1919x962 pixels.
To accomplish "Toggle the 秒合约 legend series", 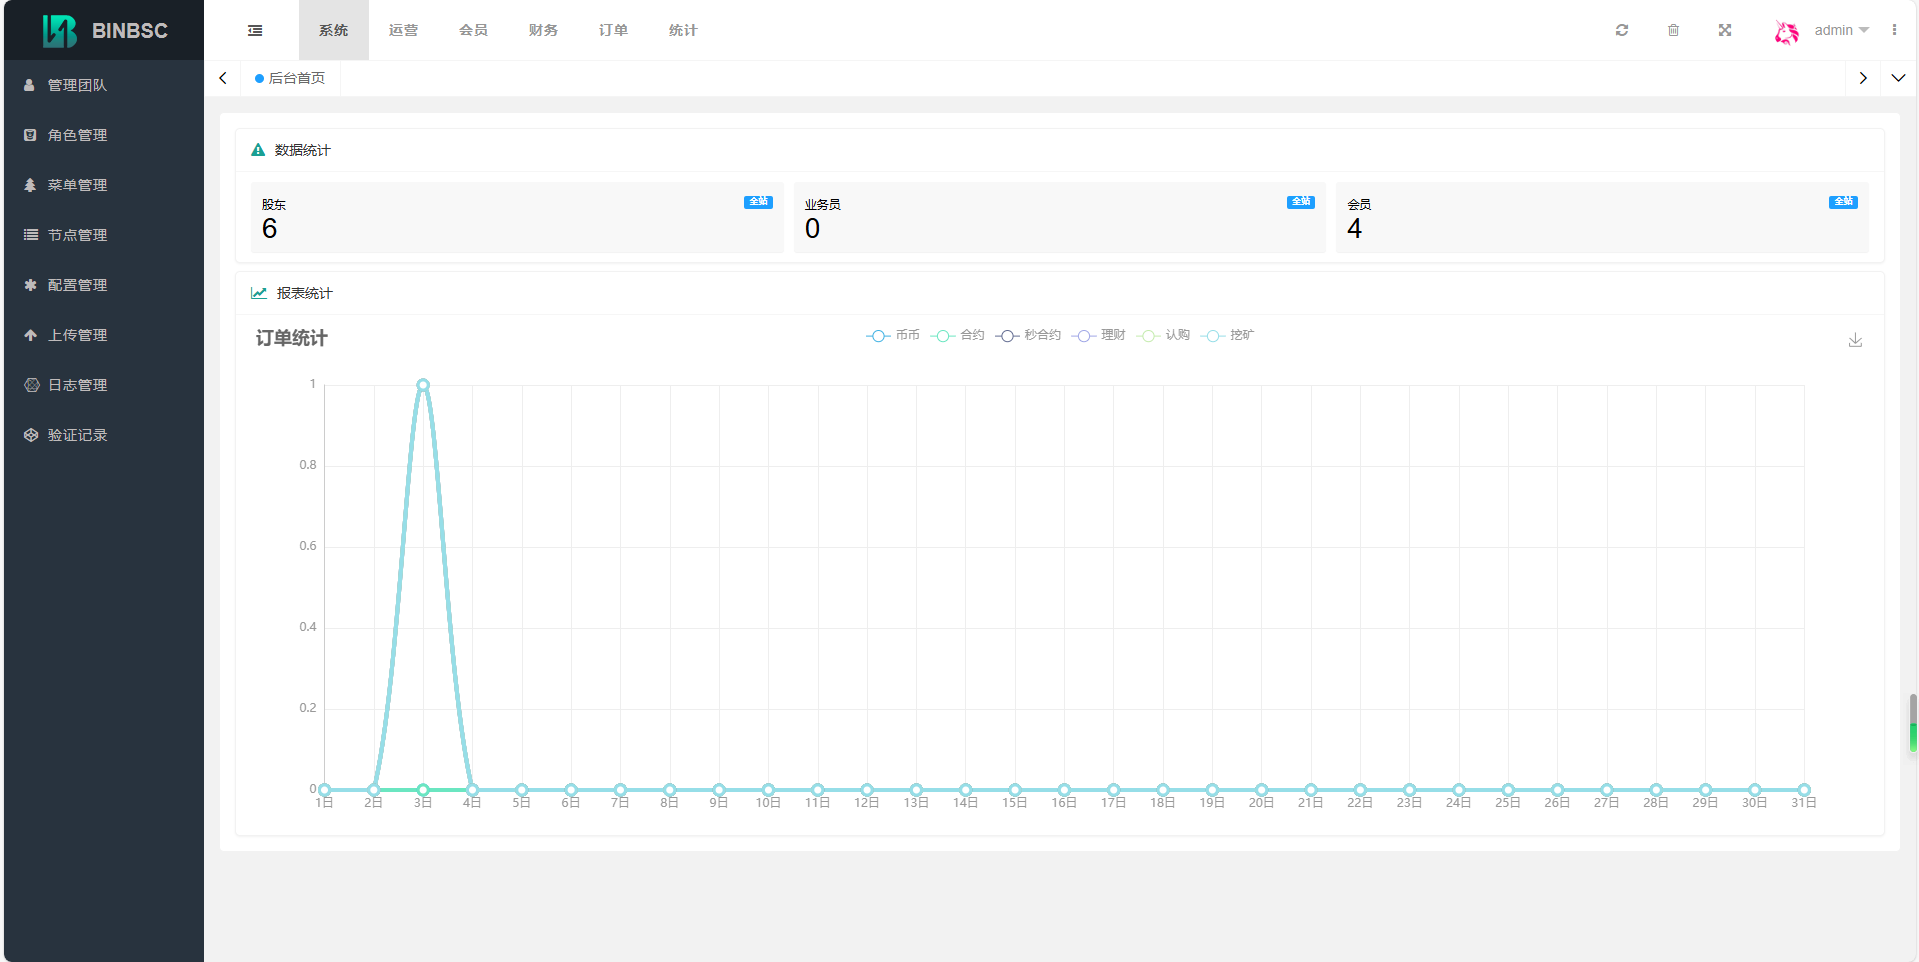I will 1028,336.
